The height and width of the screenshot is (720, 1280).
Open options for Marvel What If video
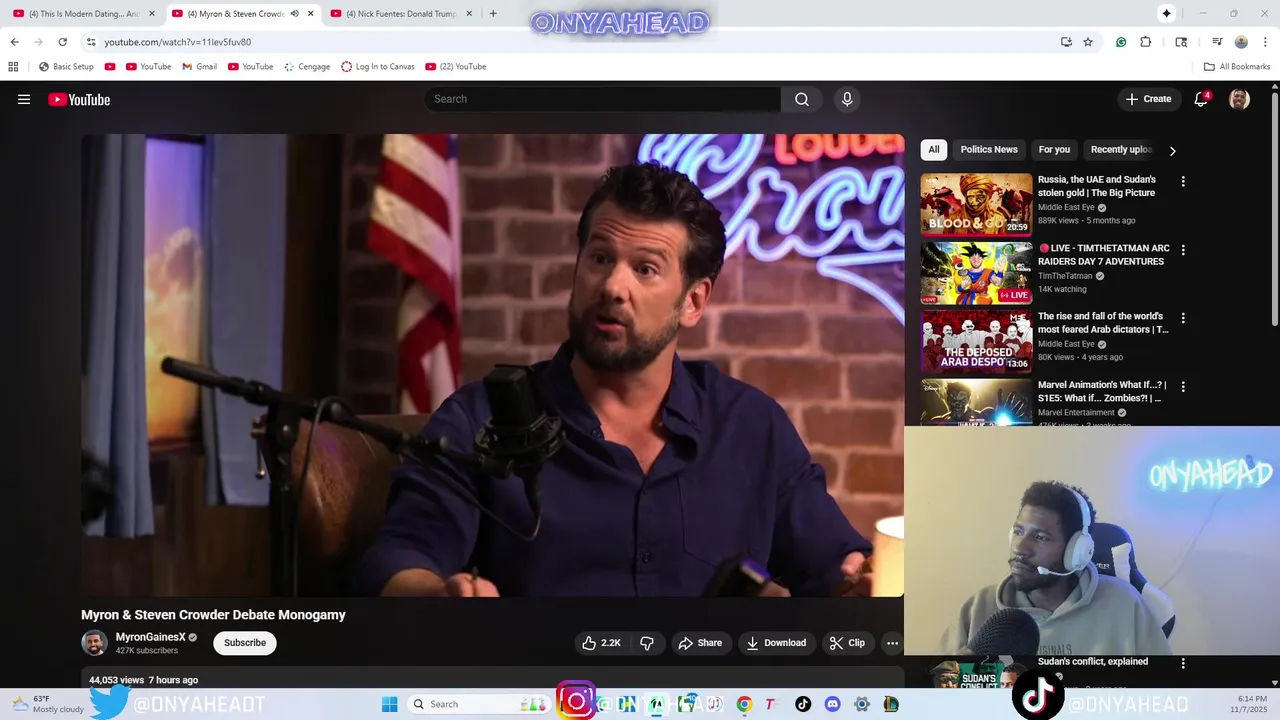[1183, 386]
